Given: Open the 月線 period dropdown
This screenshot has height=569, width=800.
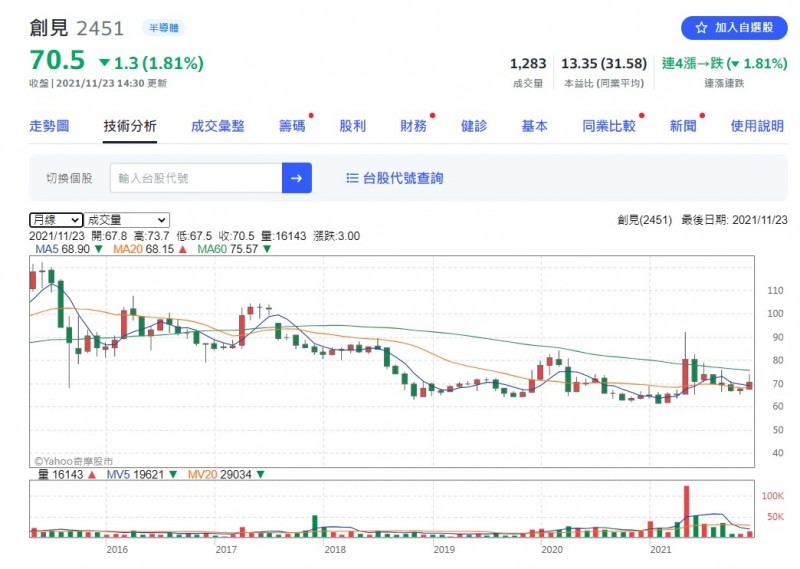Looking at the screenshot, I should coord(56,220).
